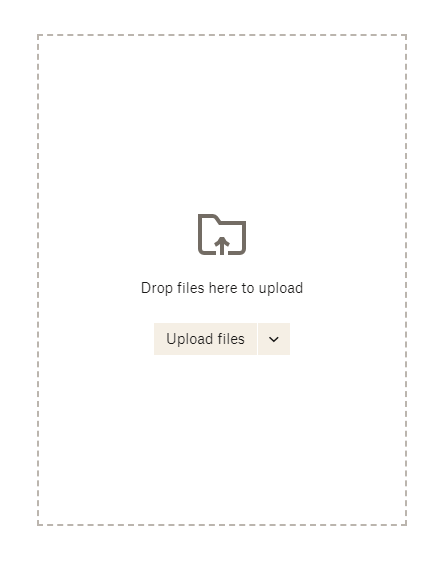
Task: Select the folder with upward arrow icon
Action: tap(222, 234)
